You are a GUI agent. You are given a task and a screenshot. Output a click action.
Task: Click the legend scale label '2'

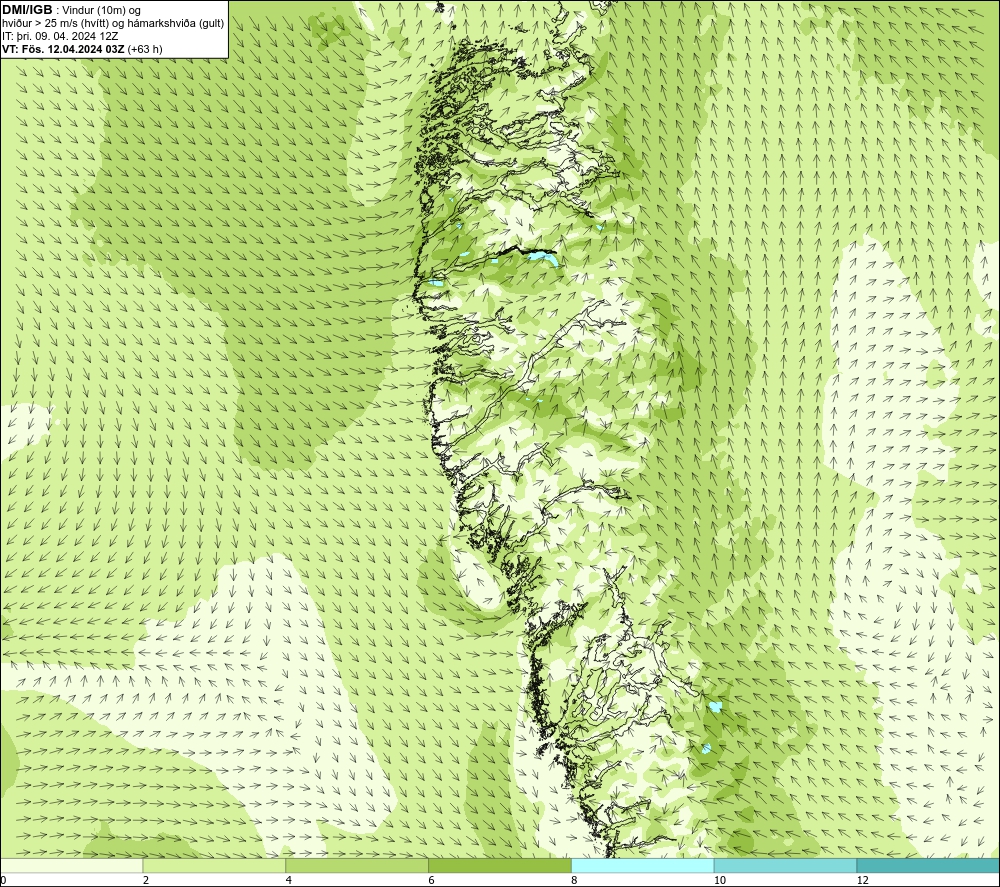[x=146, y=880]
